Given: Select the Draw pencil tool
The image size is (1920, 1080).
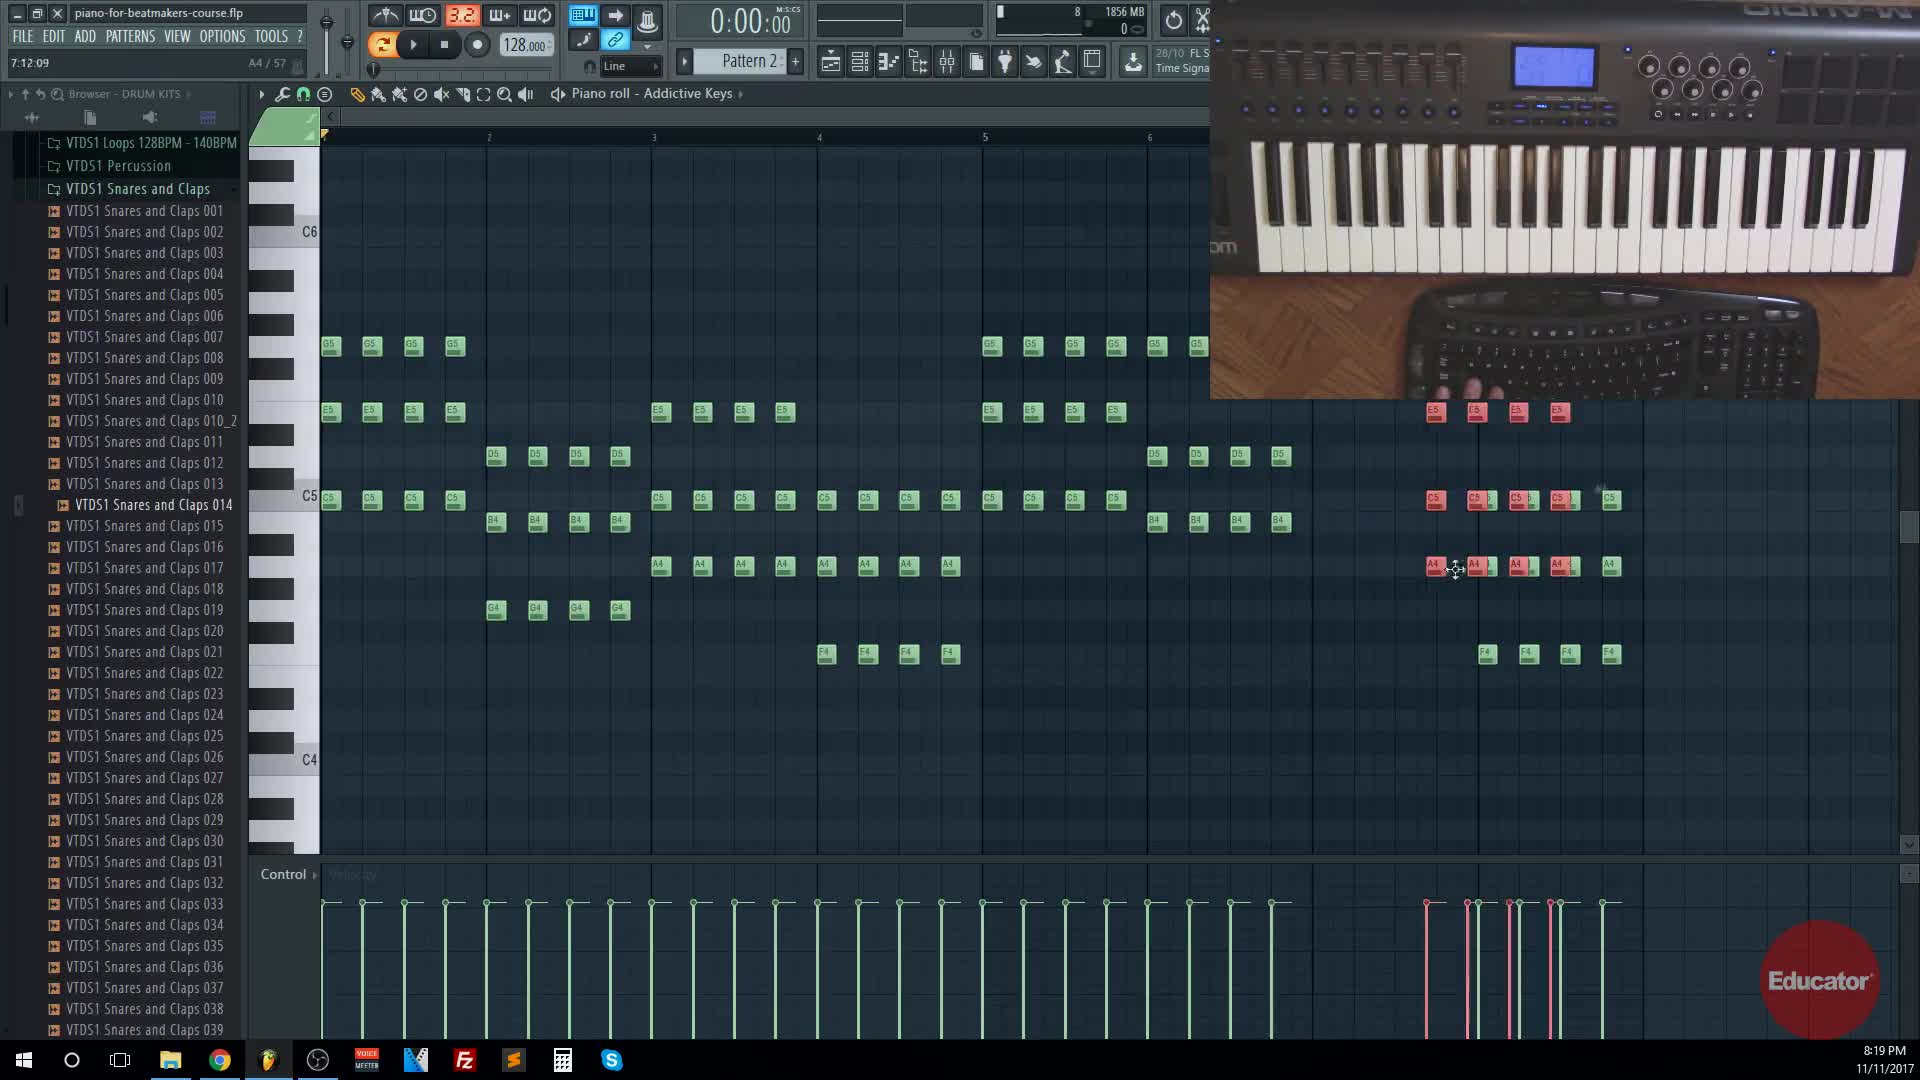Looking at the screenshot, I should coord(357,94).
